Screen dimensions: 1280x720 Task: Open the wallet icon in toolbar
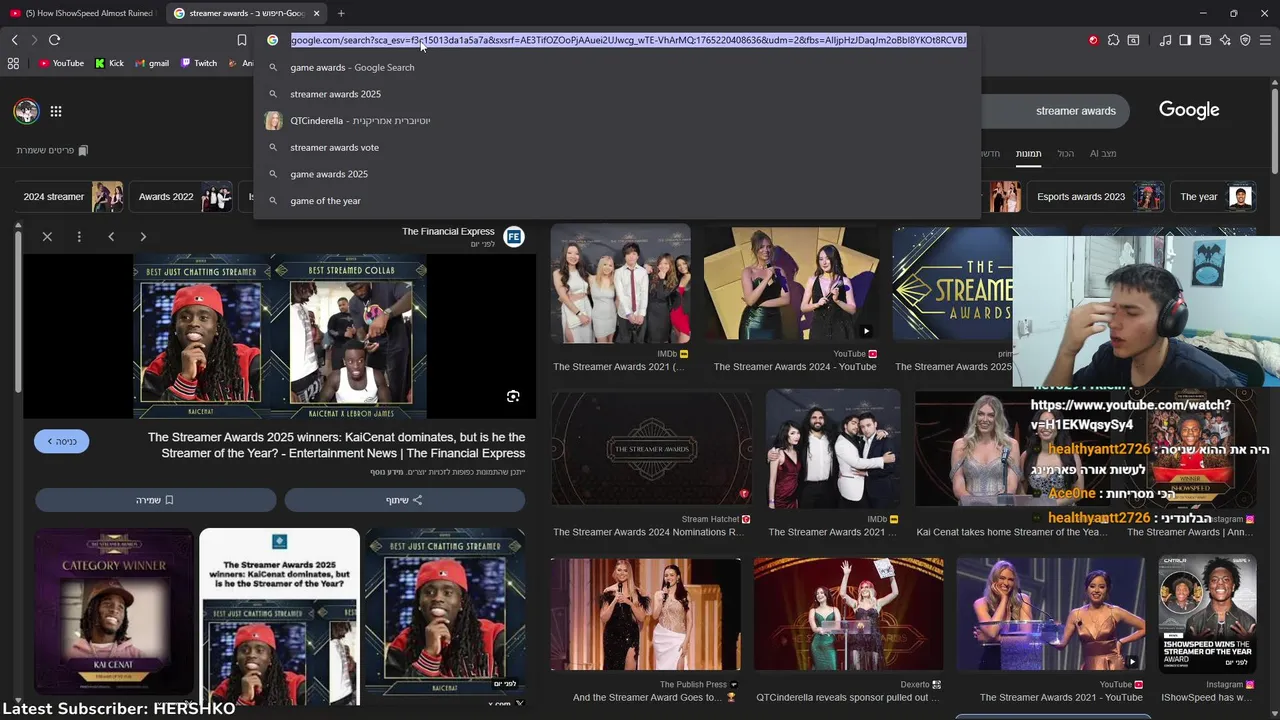click(x=1205, y=40)
